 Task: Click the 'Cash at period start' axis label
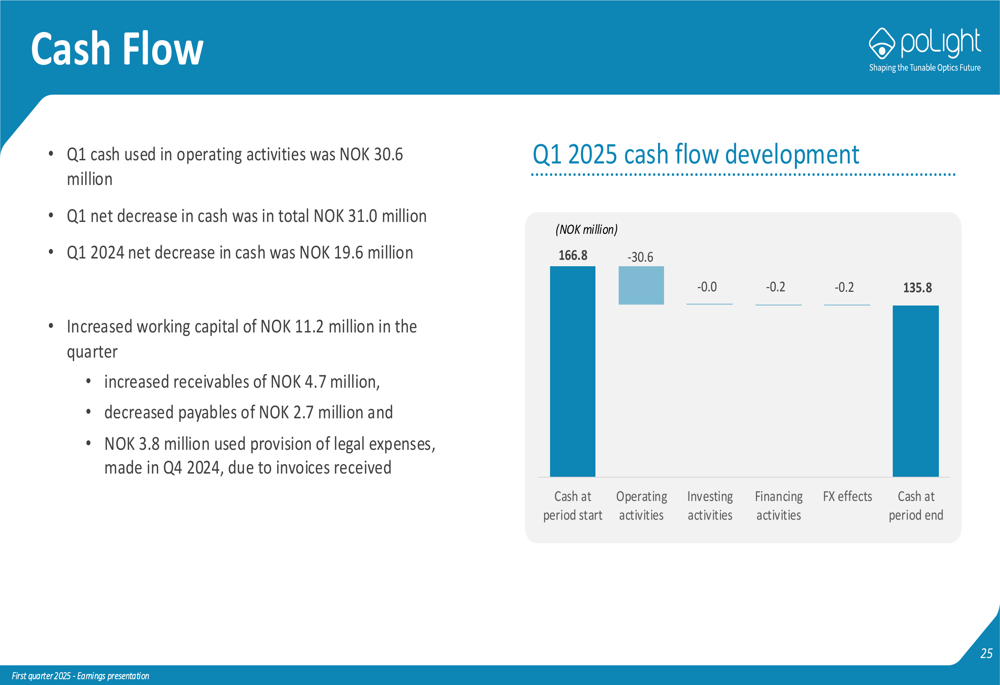[x=573, y=505]
